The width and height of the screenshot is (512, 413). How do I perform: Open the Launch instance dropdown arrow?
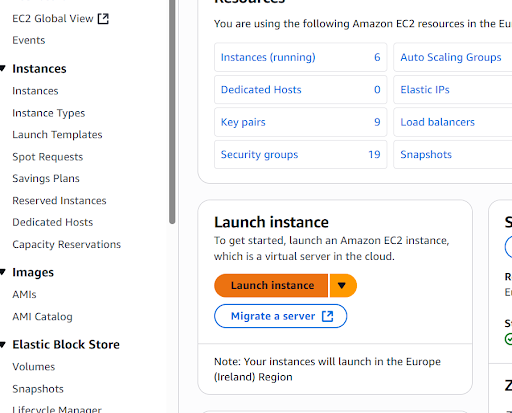point(343,286)
